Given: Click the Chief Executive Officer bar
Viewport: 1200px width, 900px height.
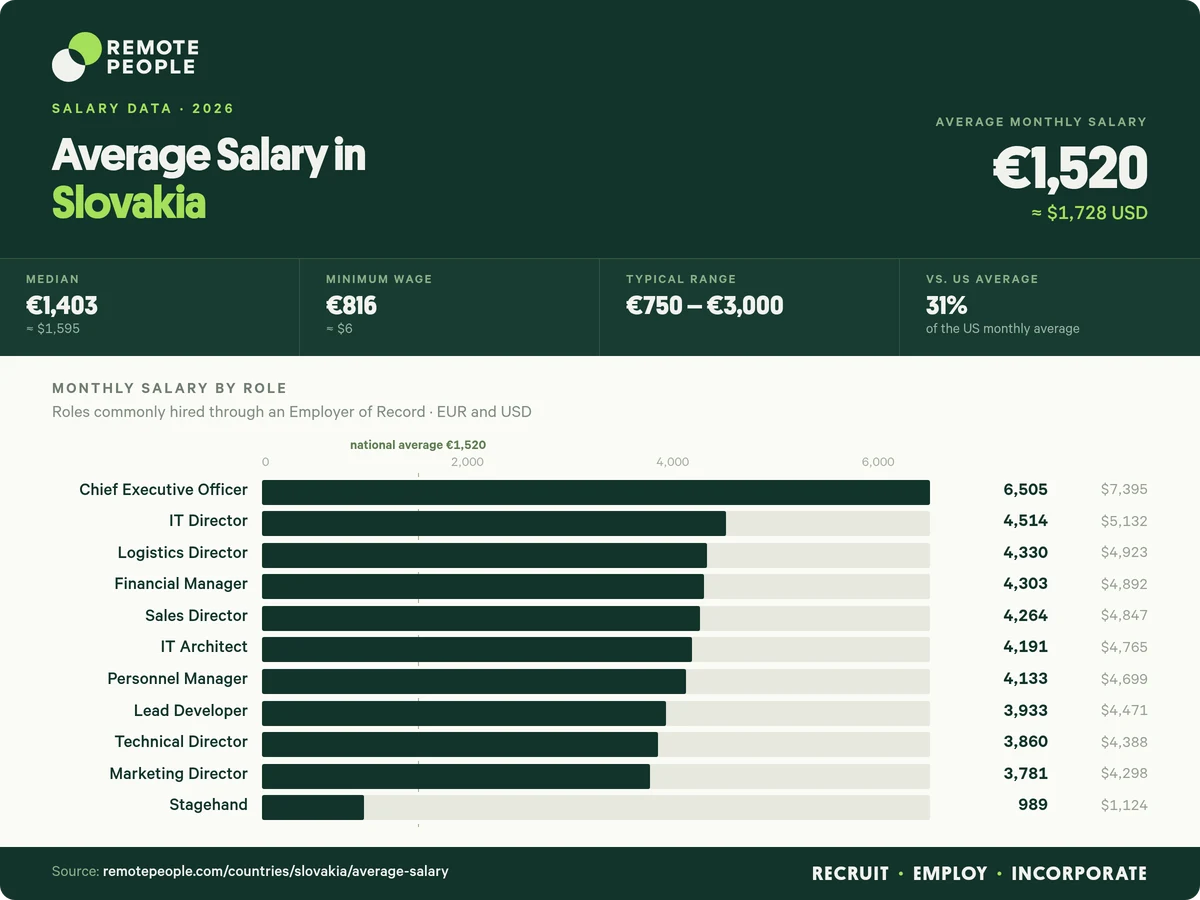Looking at the screenshot, I should pos(596,492).
